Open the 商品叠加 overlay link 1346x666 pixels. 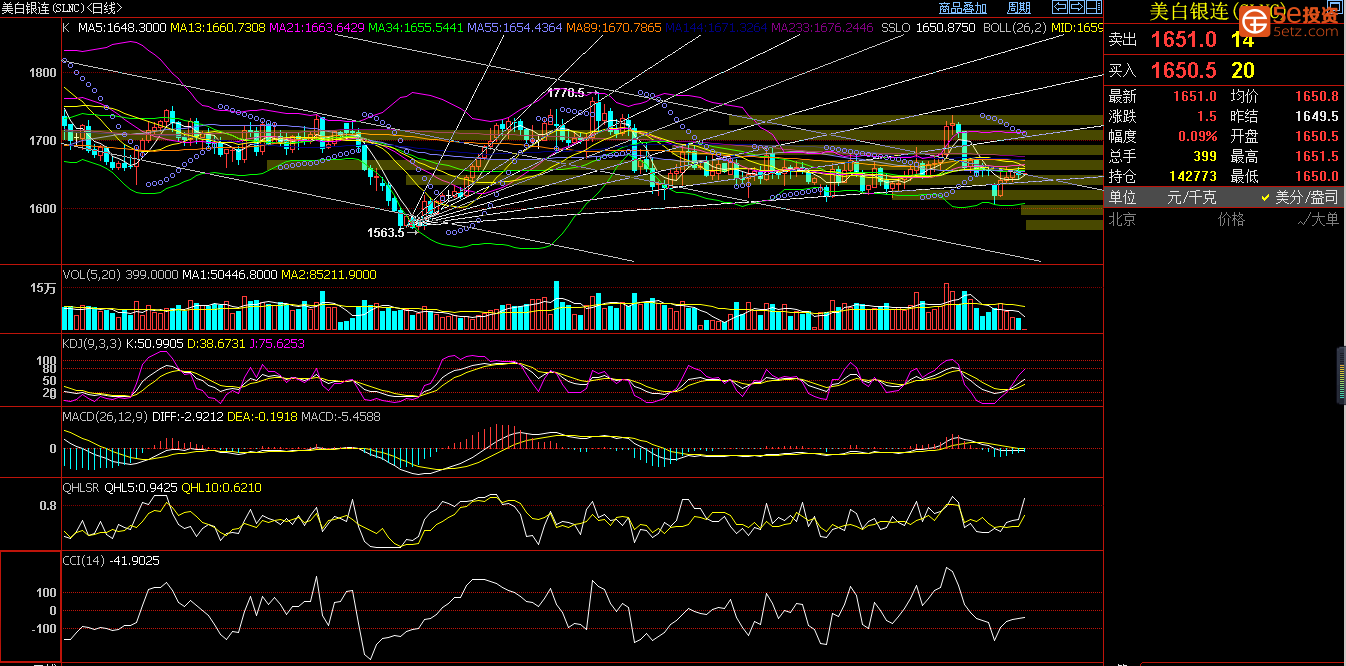pyautogui.click(x=963, y=8)
